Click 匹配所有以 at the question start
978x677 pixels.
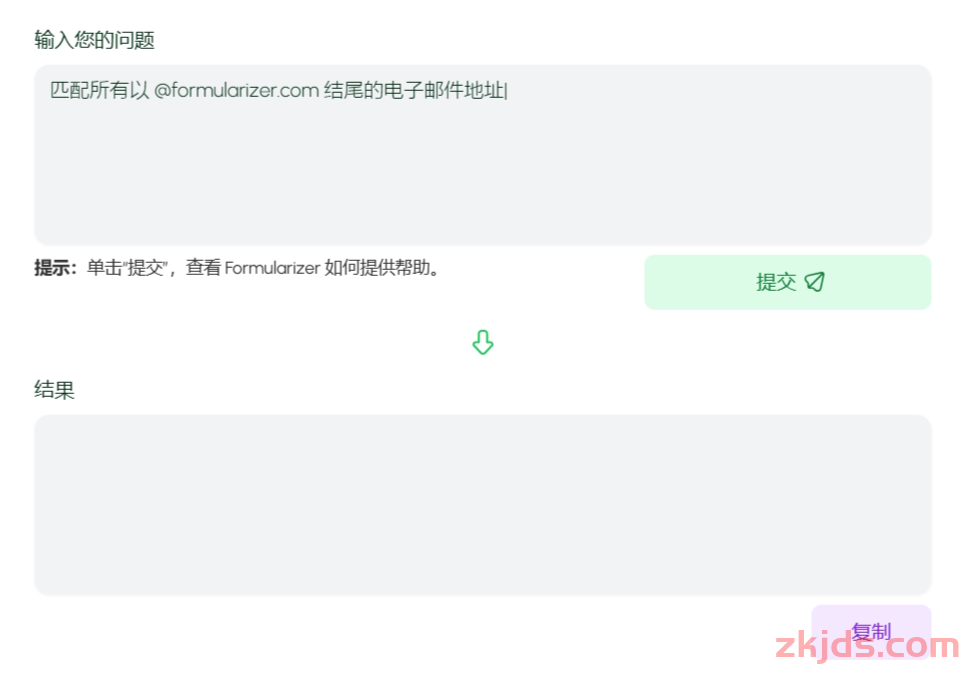(x=100, y=90)
